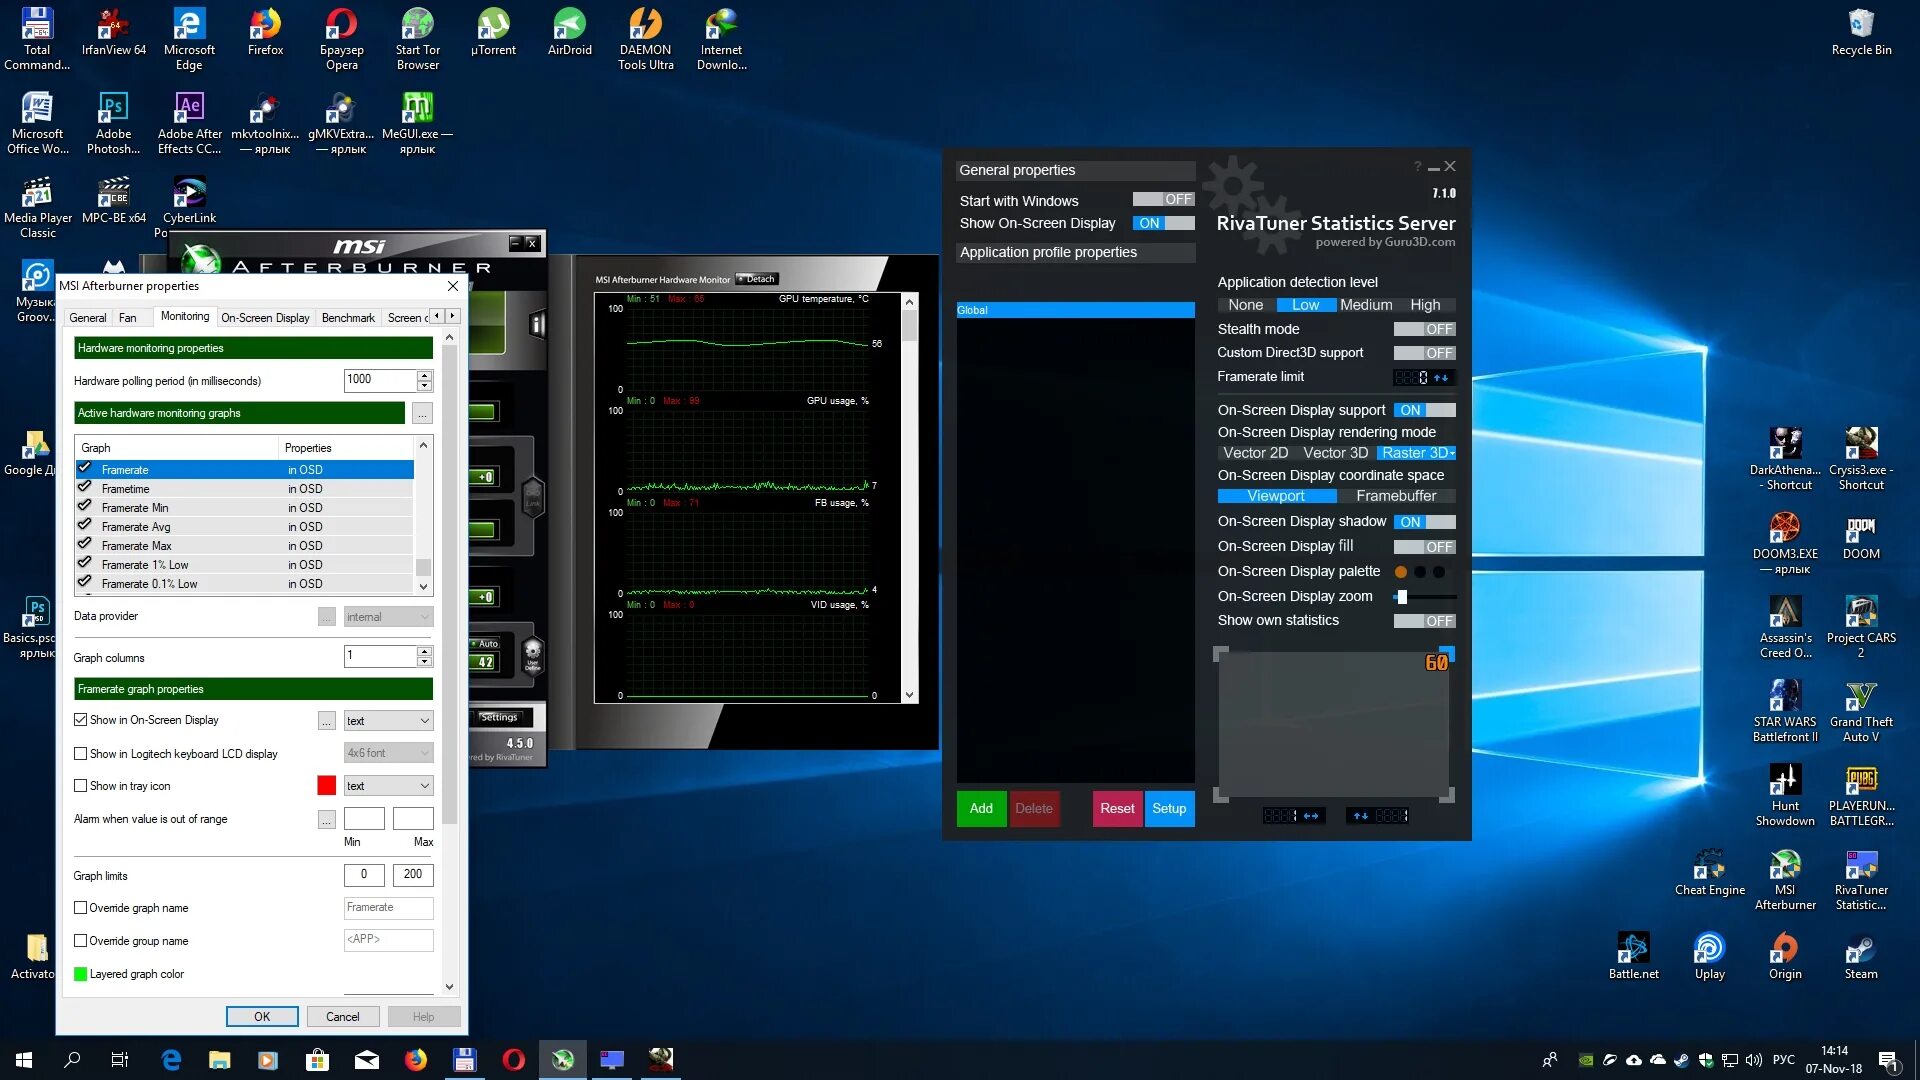Uncheck the Frametime graph row
Viewport: 1920px width, 1080px height.
[x=84, y=488]
